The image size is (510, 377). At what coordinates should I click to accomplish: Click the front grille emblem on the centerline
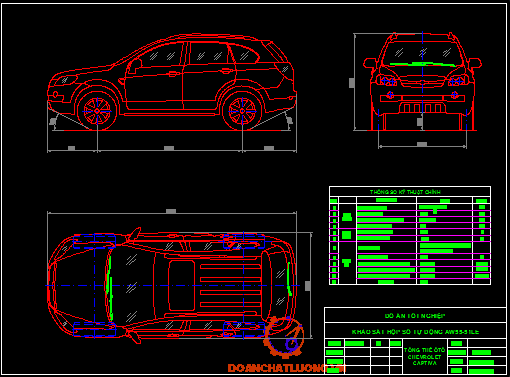coord(423,81)
